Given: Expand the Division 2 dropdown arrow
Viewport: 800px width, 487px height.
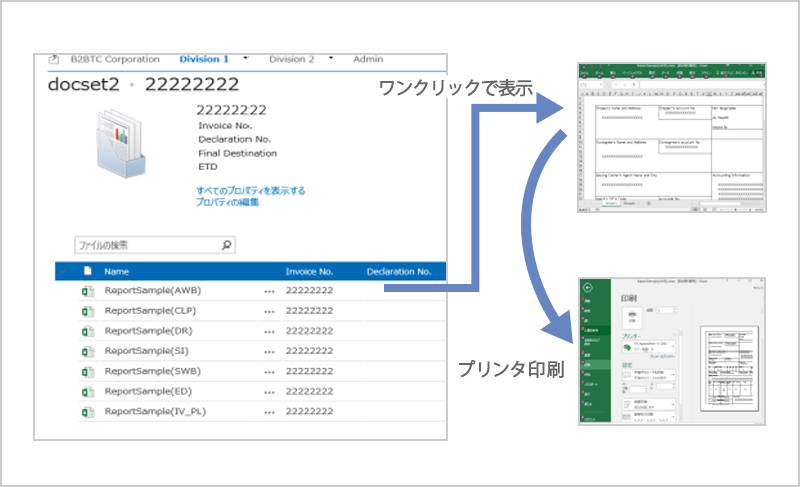Looking at the screenshot, I should pyautogui.click(x=331, y=59).
